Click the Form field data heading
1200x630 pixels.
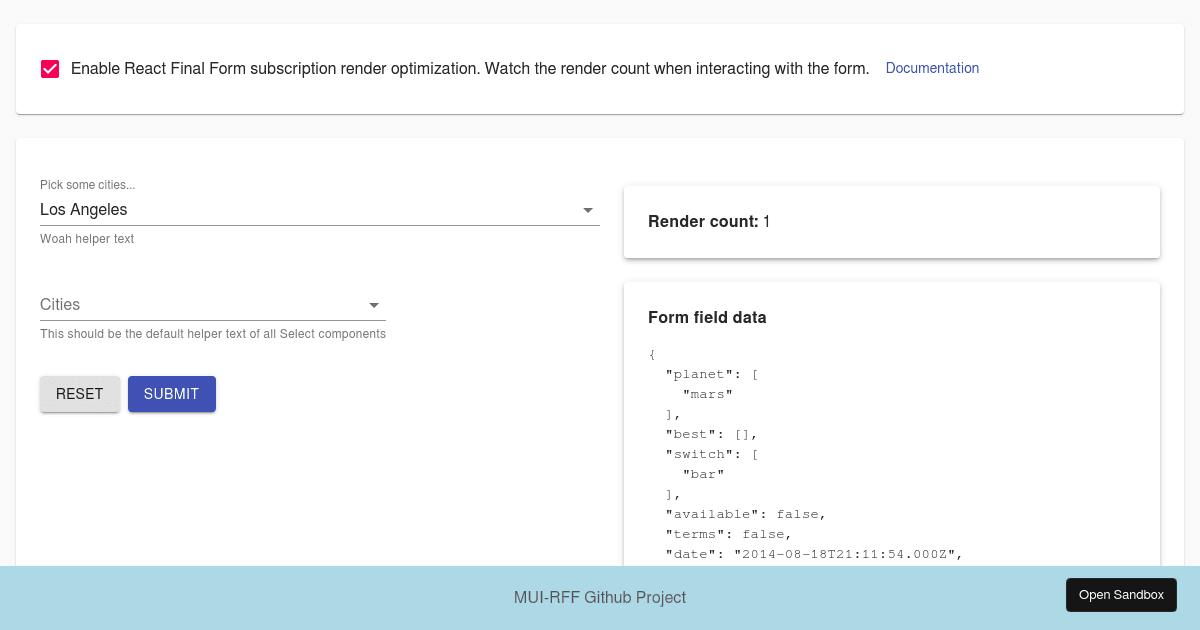point(707,318)
